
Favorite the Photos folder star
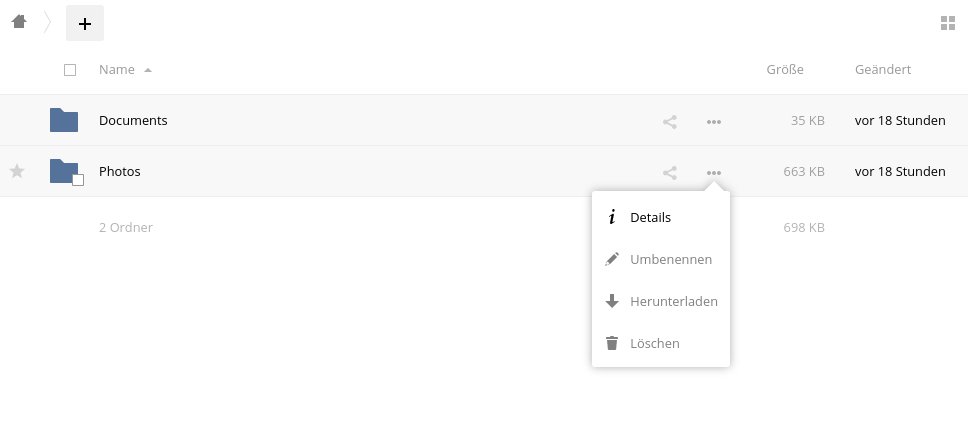click(17, 172)
